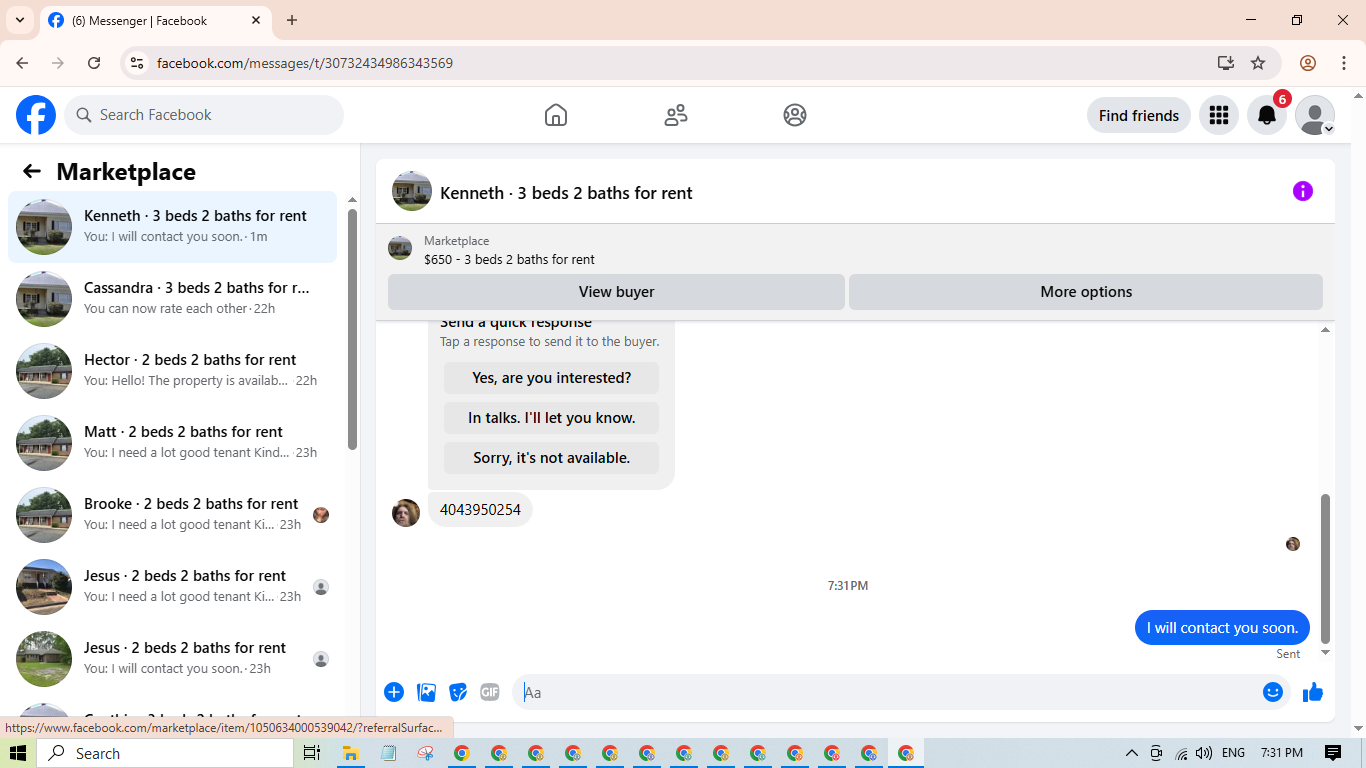Show hidden system tray icons
Screen dimensions: 1366x768
tap(1132, 753)
